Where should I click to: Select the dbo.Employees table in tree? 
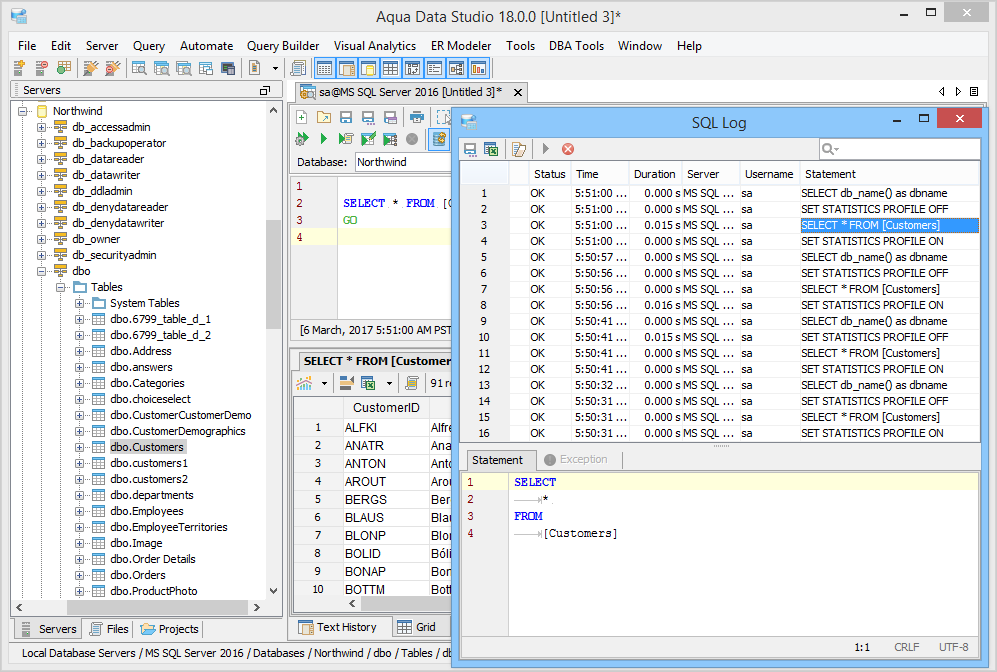[146, 511]
